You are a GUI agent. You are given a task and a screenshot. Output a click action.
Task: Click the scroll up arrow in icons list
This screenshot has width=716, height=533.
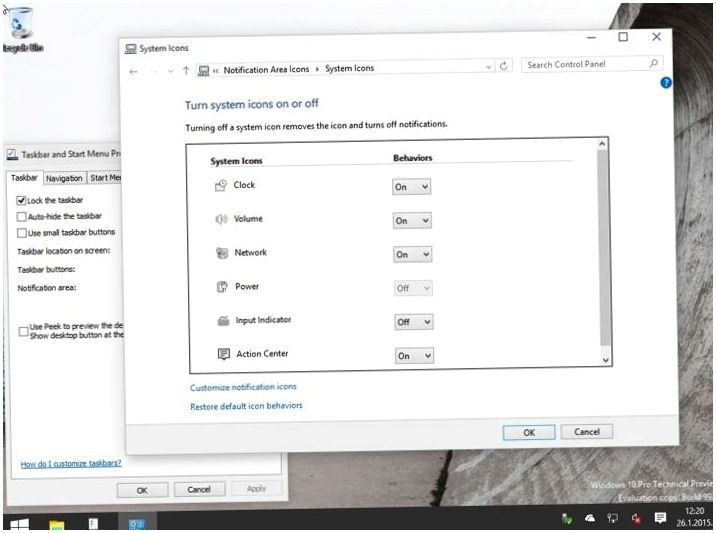602,144
